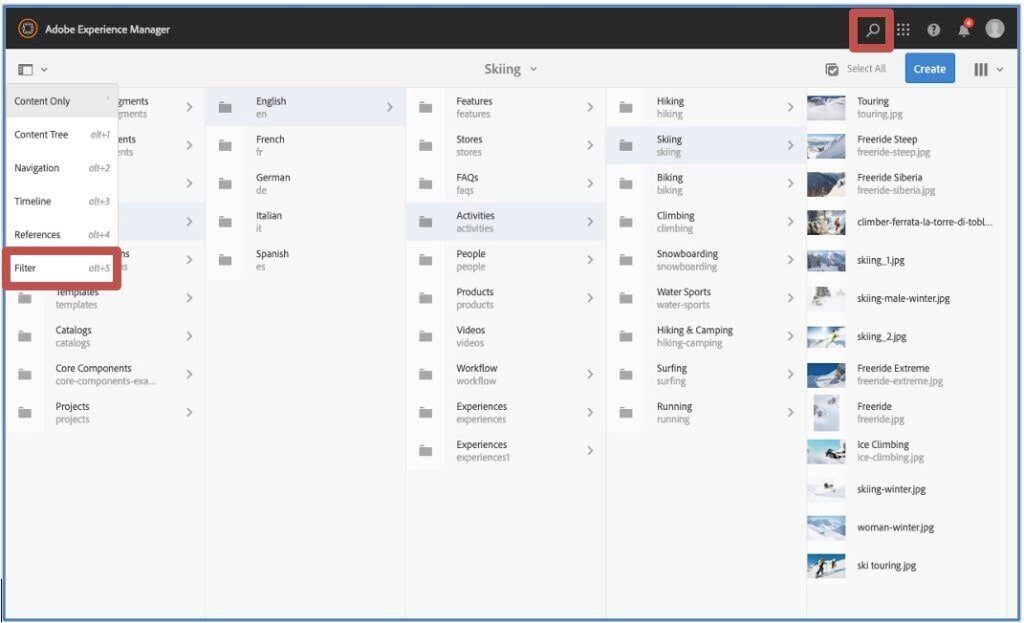Click the Projects folder icon
The height and width of the screenshot is (623, 1024).
click(25, 412)
